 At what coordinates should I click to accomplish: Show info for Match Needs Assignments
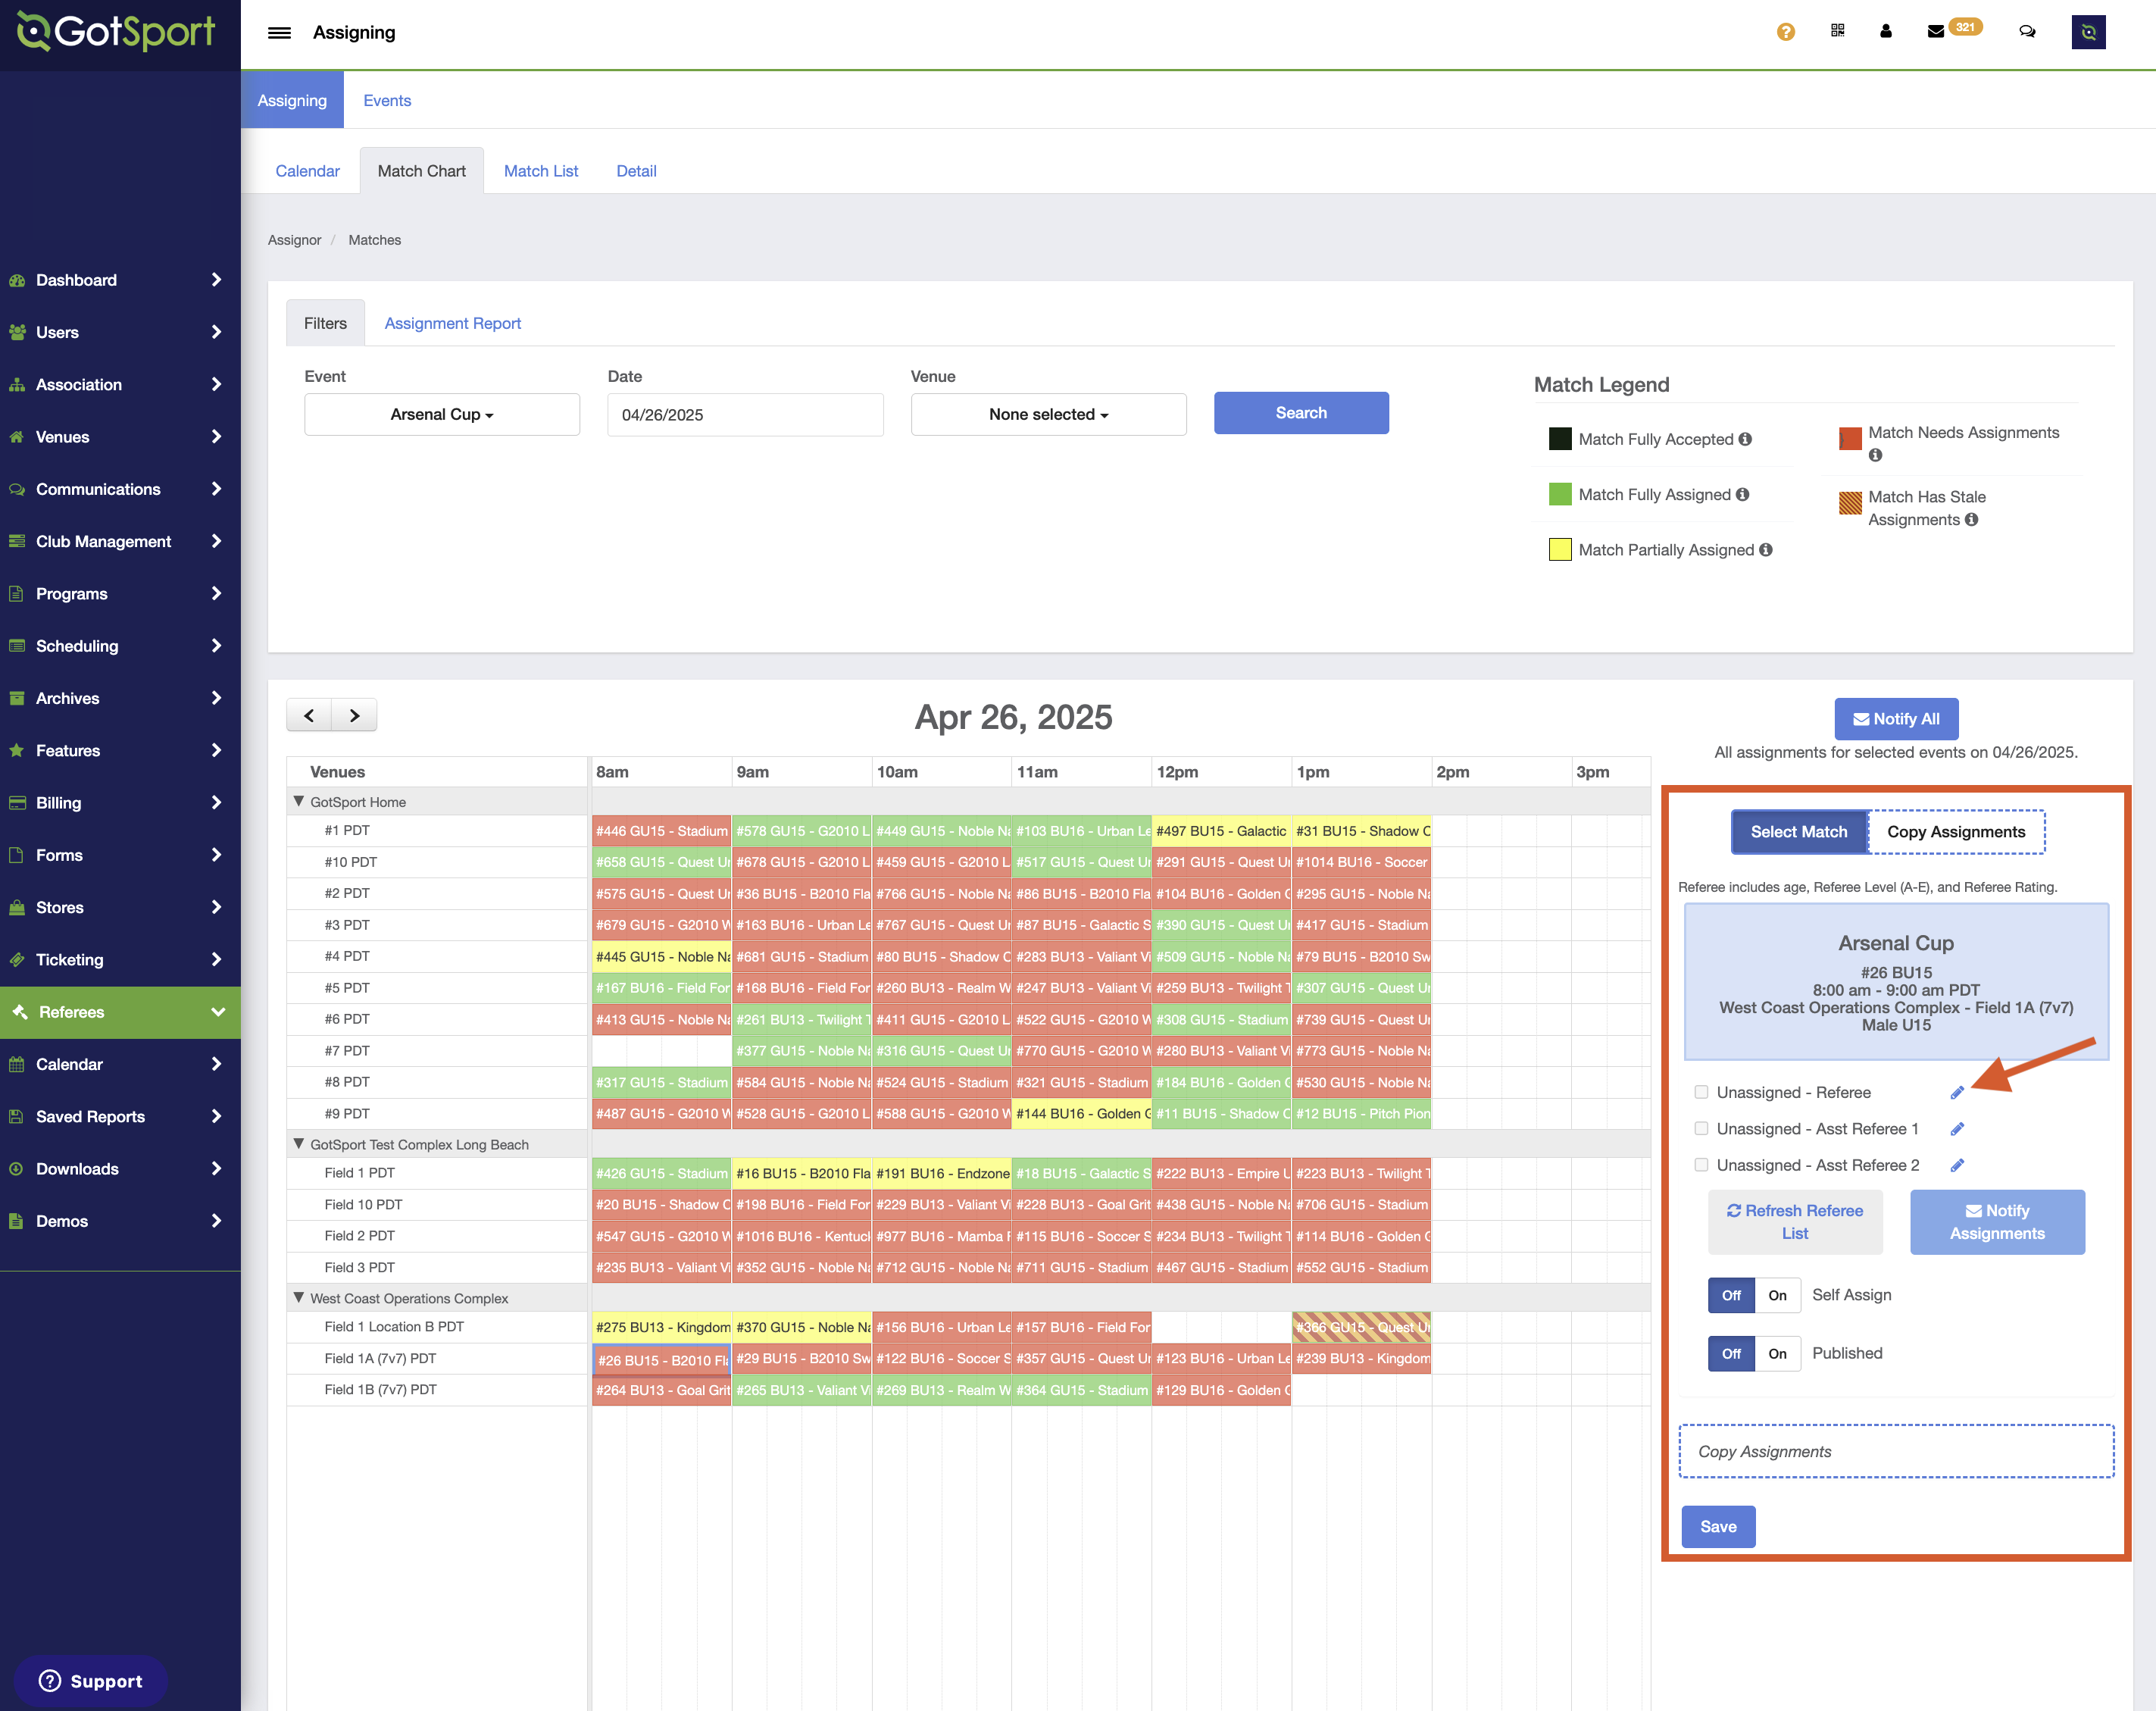pyautogui.click(x=1875, y=455)
